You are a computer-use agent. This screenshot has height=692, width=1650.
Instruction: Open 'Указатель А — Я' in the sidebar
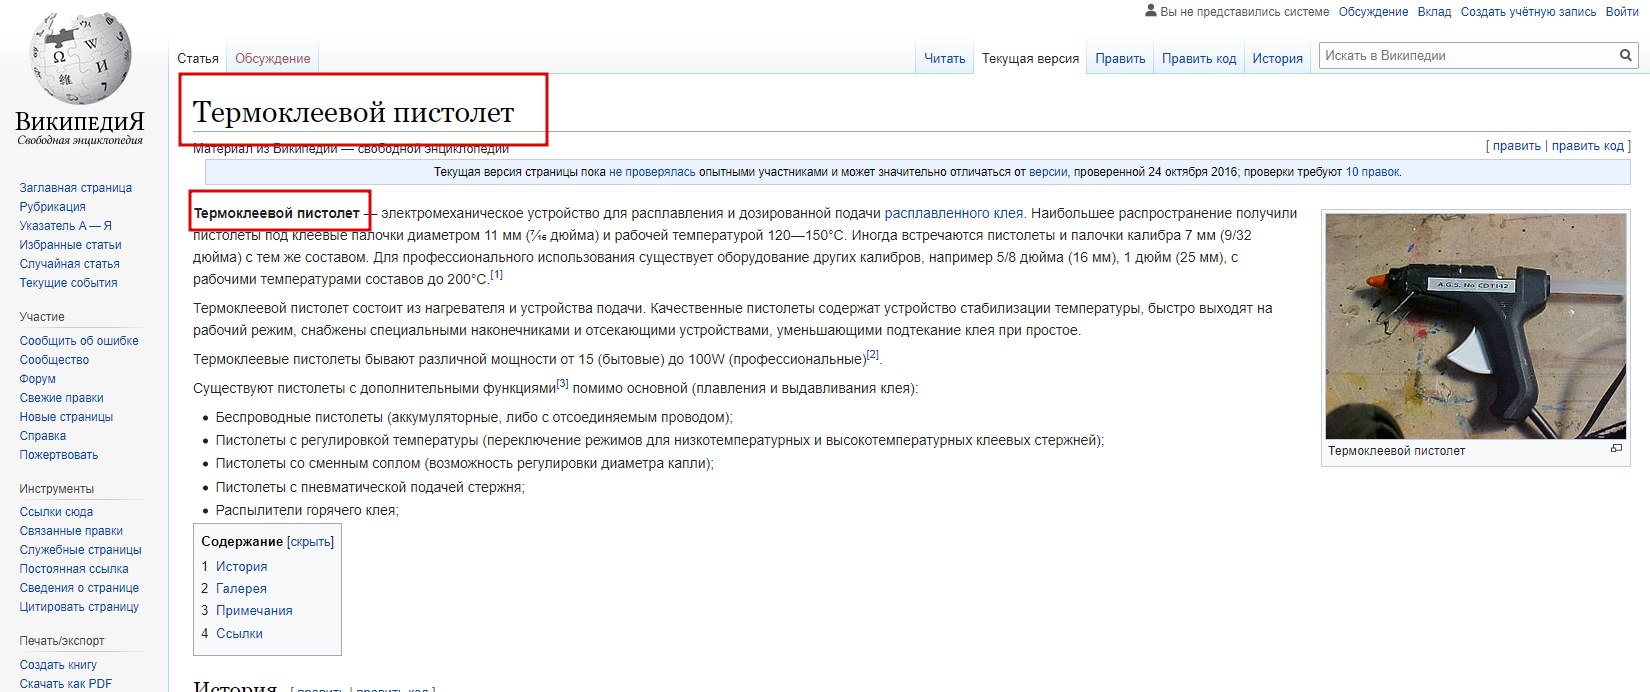pyautogui.click(x=66, y=225)
